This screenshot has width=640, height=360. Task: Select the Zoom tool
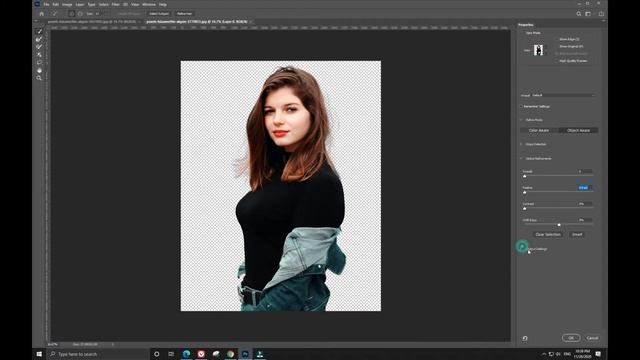coord(39,78)
